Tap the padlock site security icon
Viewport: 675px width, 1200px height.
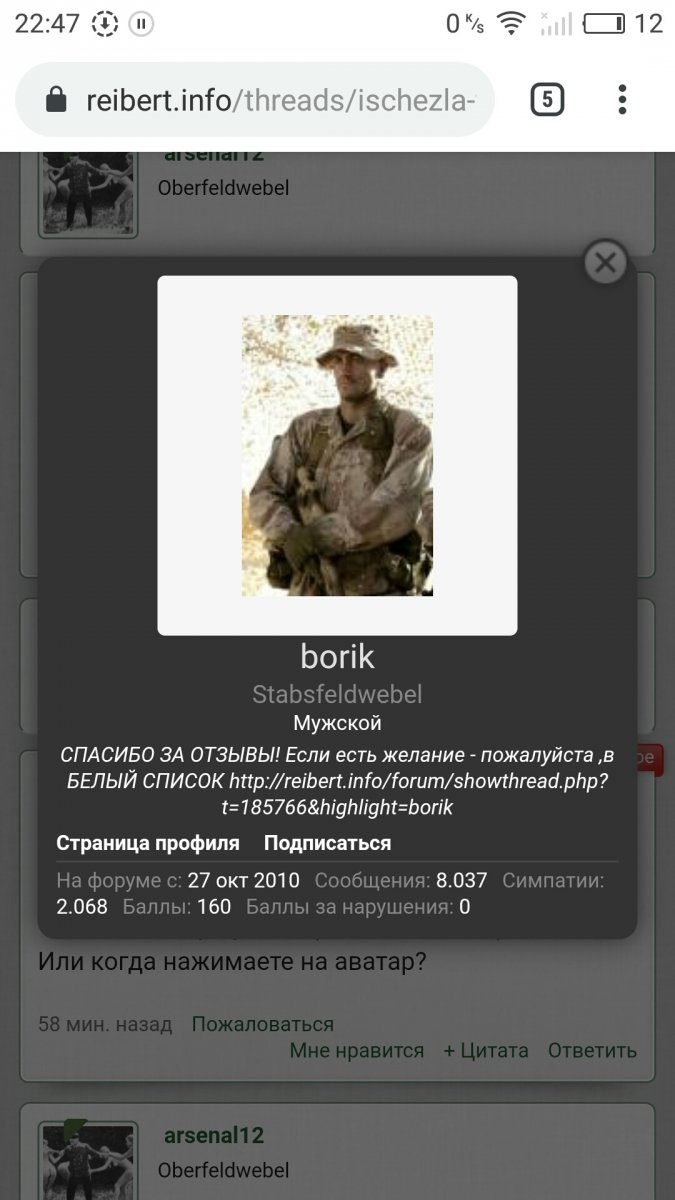57,99
